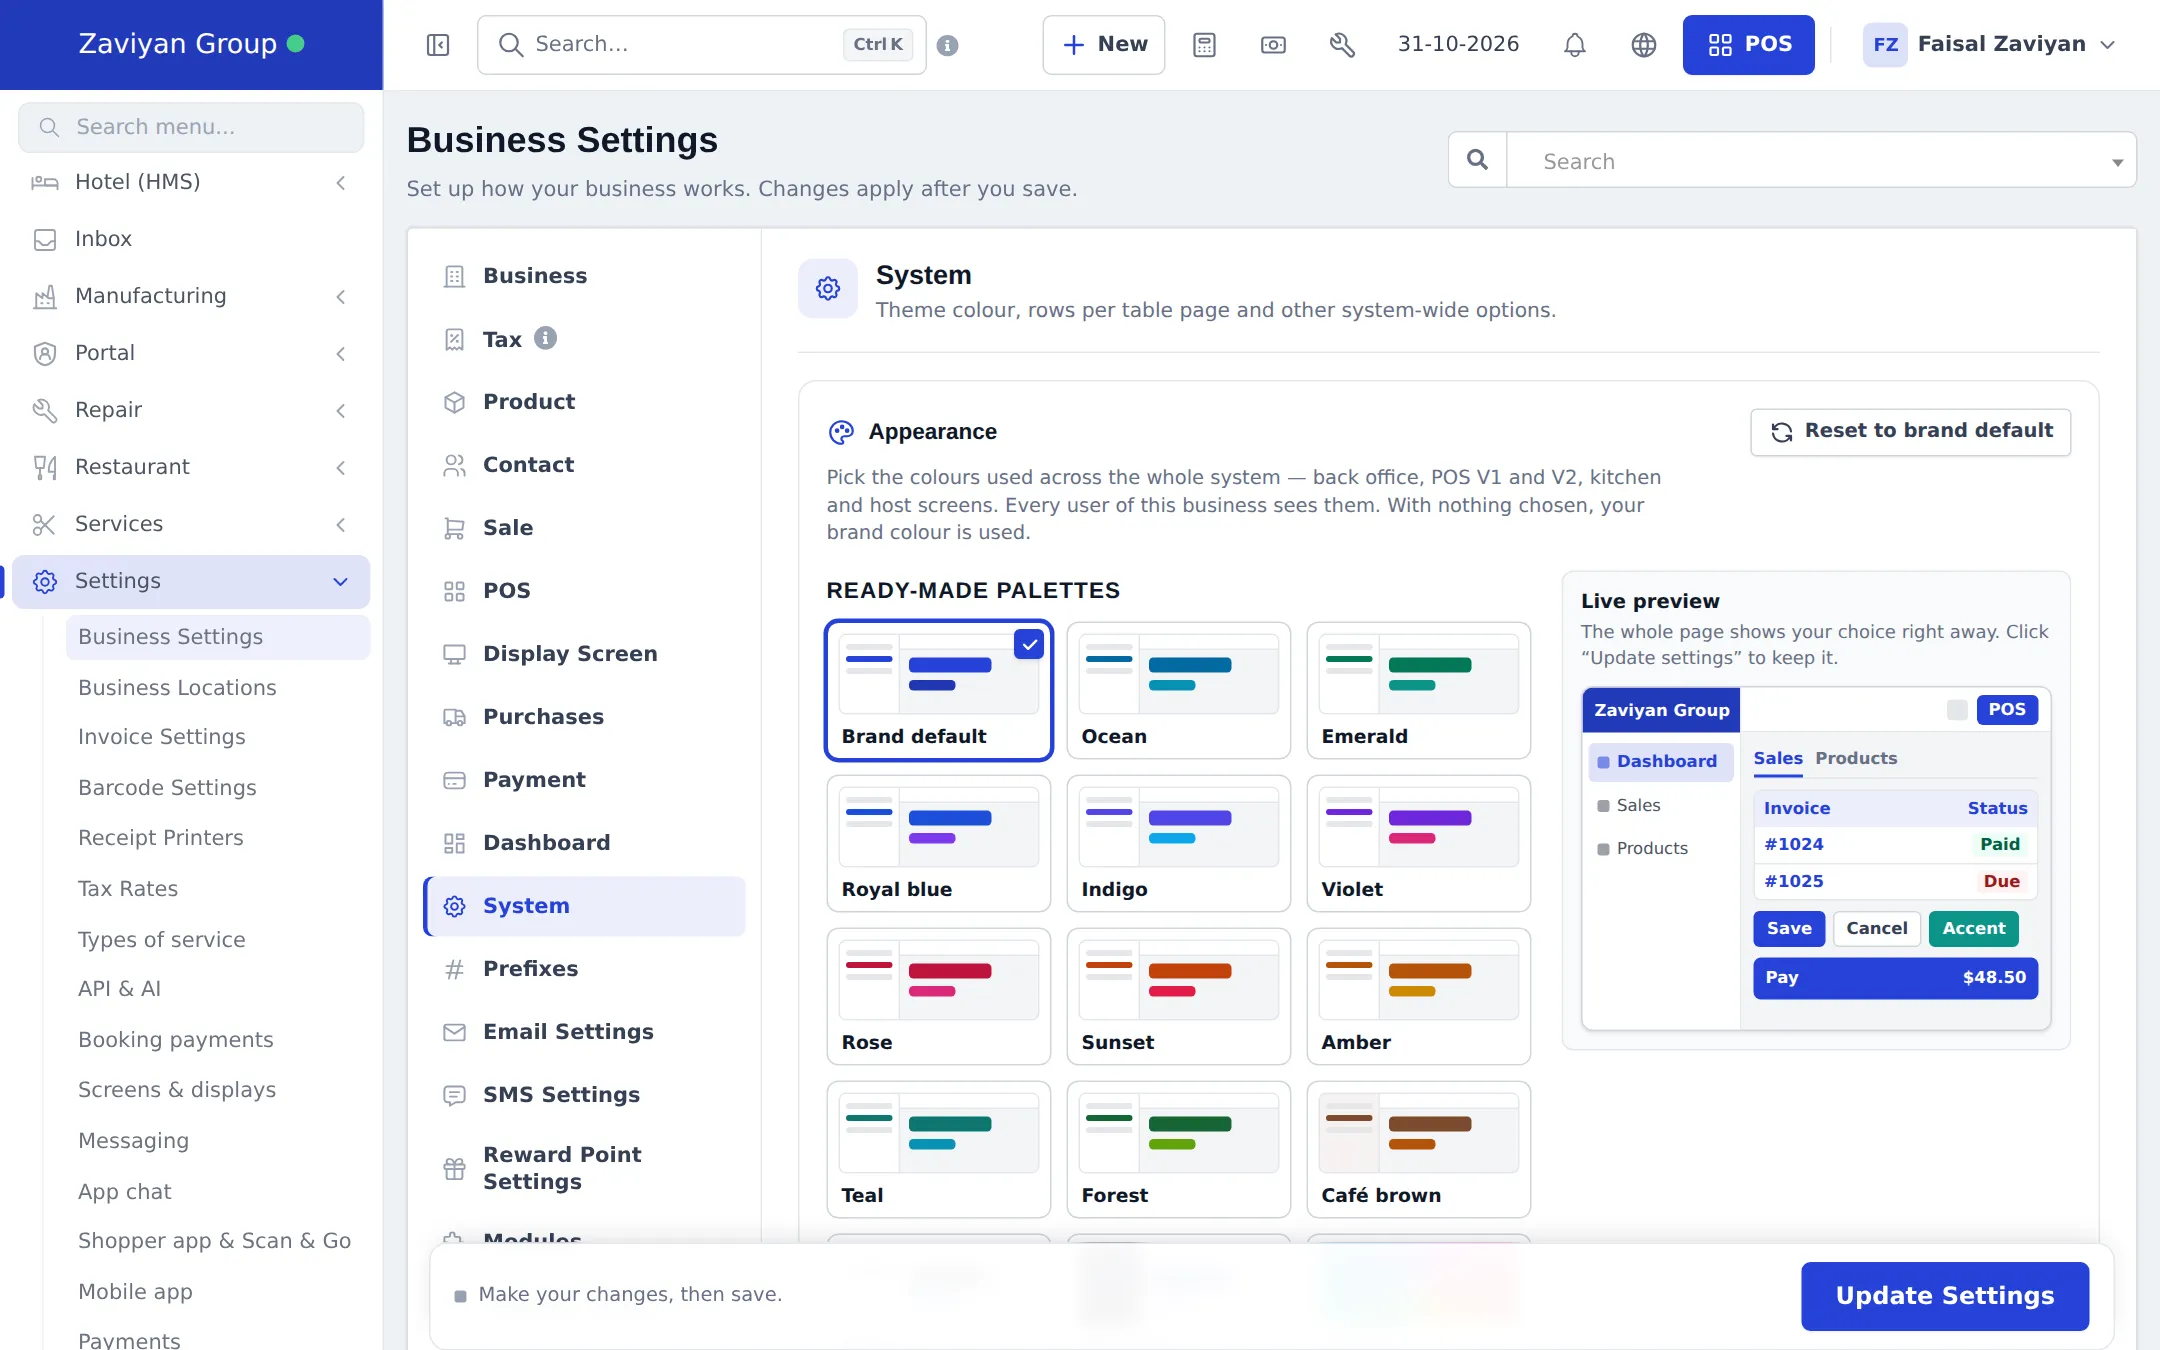Click the cash register camera-like icon

[1273, 45]
